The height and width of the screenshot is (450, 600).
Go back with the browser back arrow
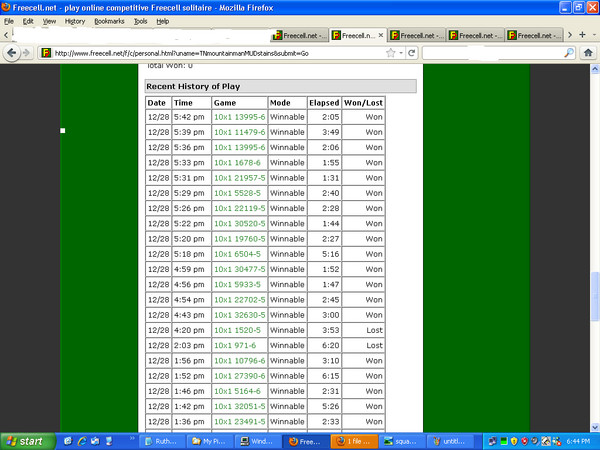tap(11, 53)
